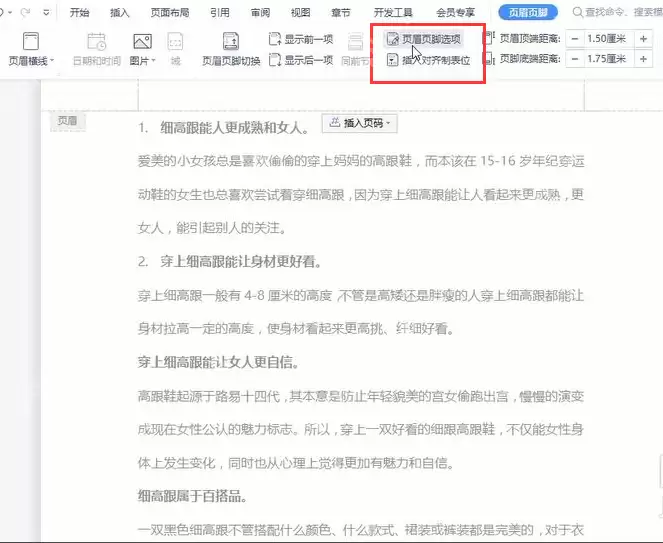Click line starting 女人，能引起别人的关注
The width and height of the screenshot is (663, 543).
click(212, 228)
